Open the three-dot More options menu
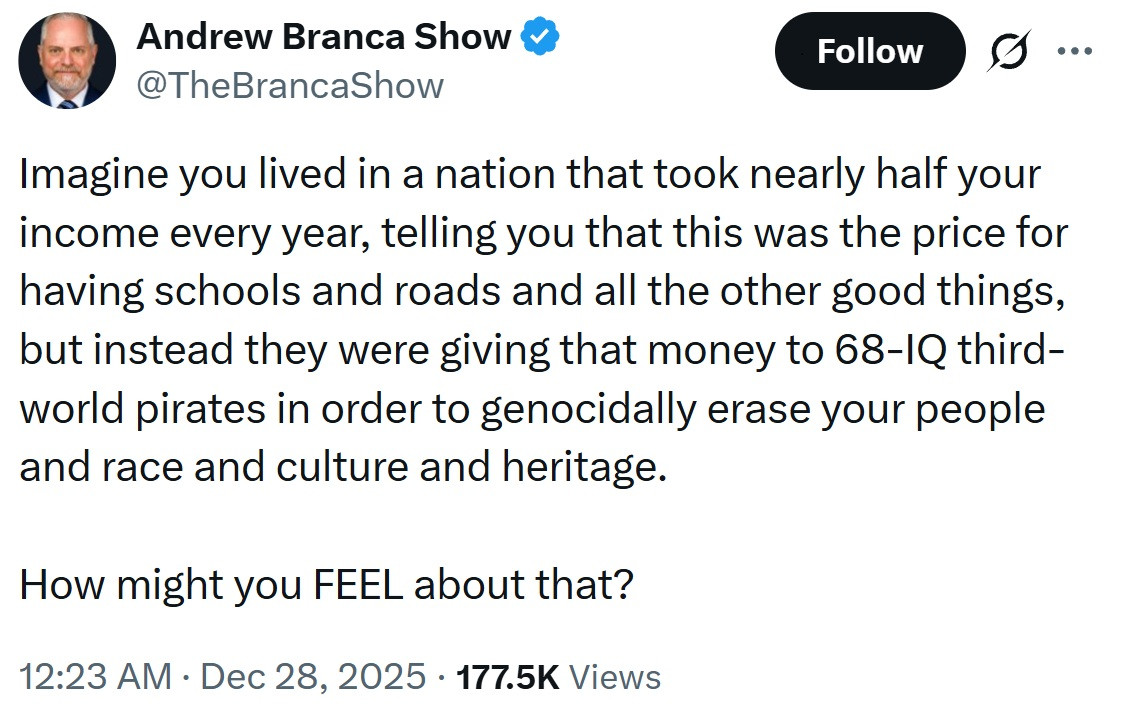1125x721 pixels. tap(1076, 52)
